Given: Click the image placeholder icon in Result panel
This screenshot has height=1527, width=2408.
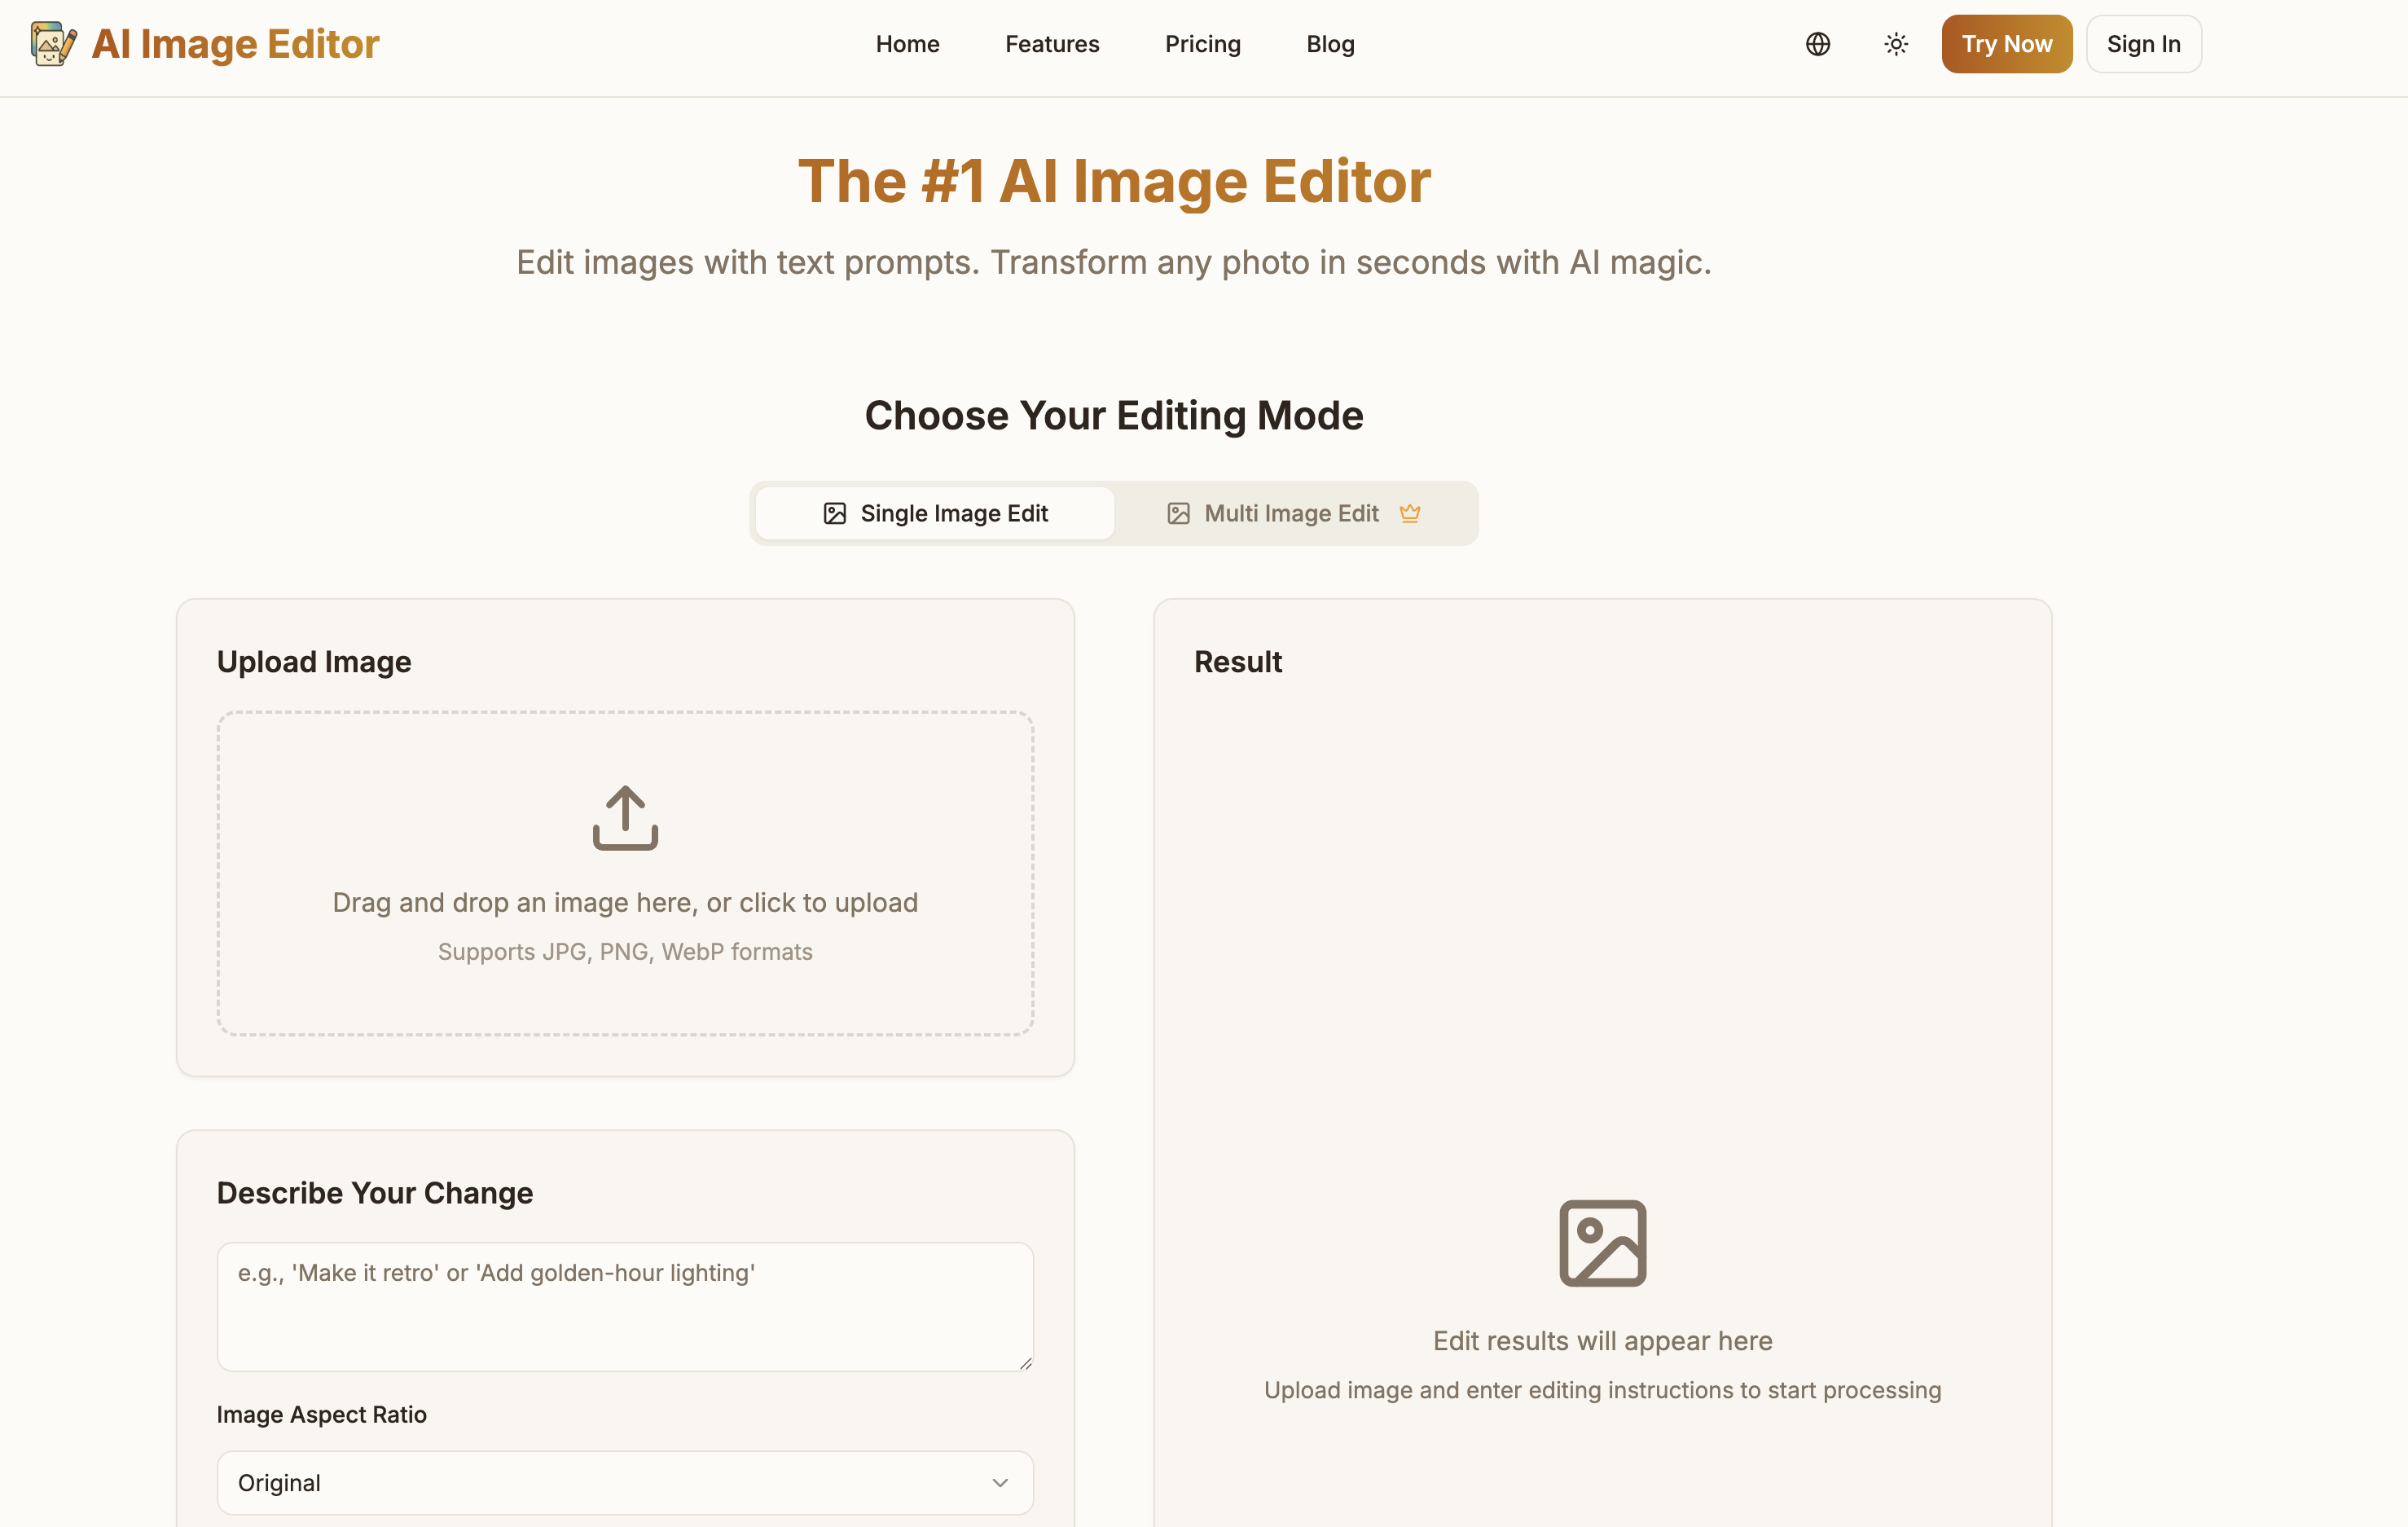Looking at the screenshot, I should coord(1602,1243).
